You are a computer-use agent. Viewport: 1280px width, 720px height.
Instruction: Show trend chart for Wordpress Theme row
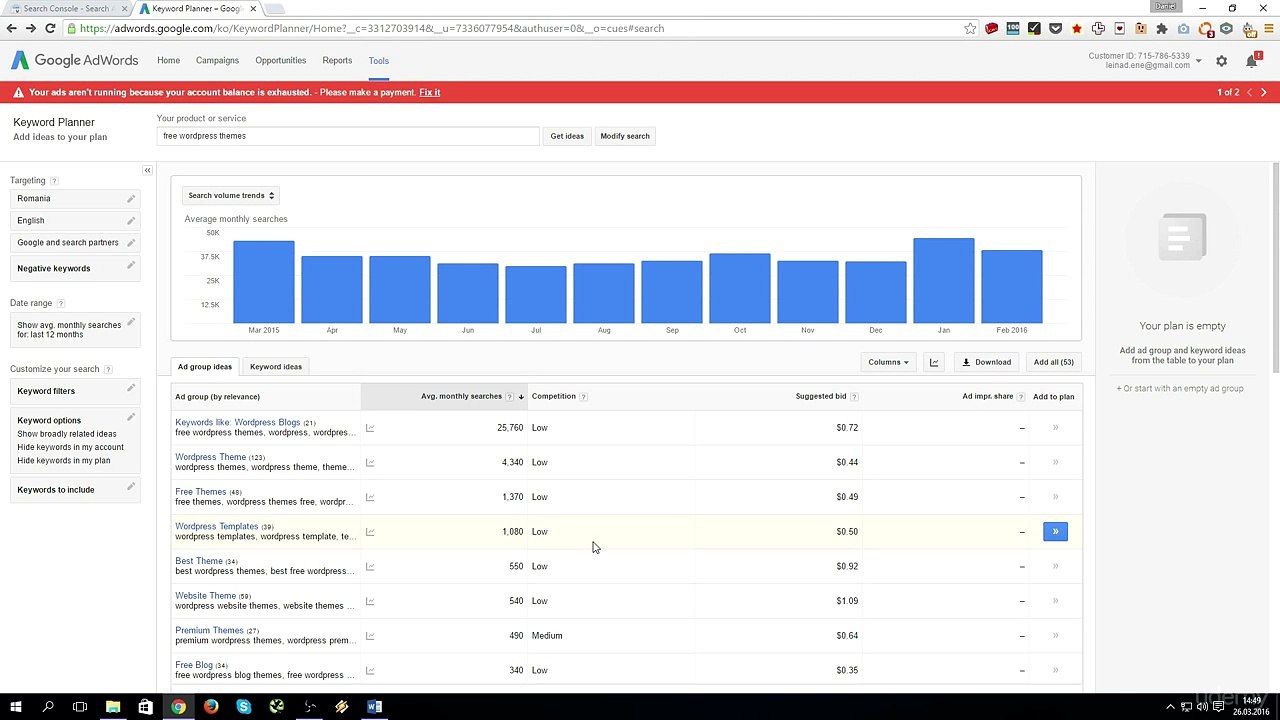(370, 463)
